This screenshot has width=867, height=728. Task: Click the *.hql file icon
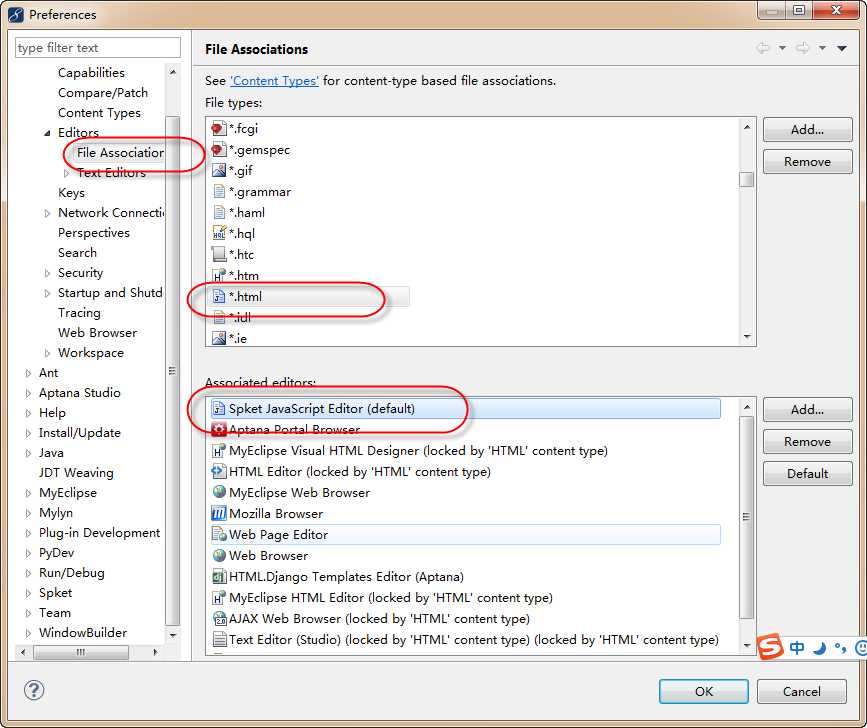coord(219,233)
